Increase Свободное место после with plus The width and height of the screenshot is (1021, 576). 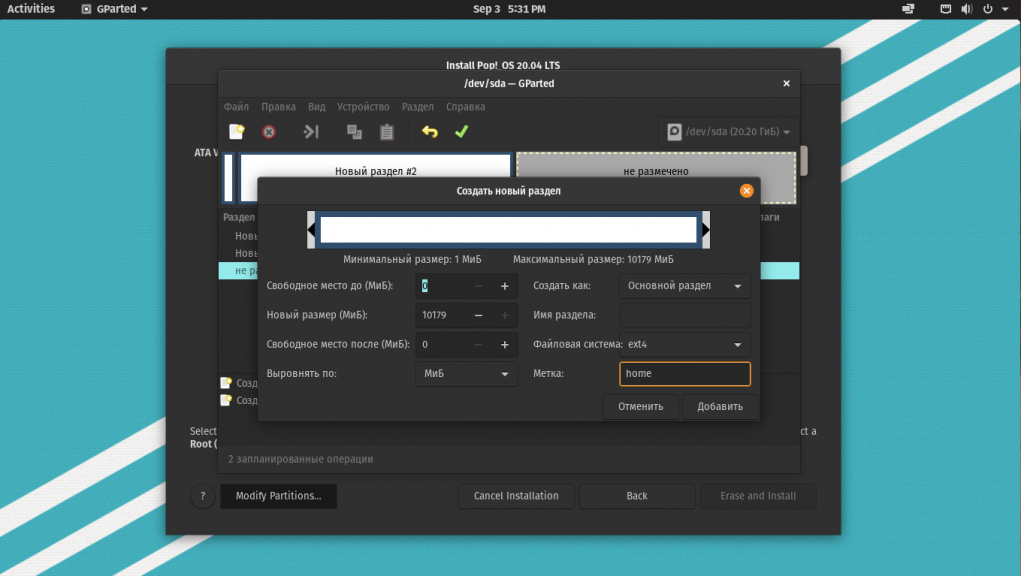coord(504,345)
